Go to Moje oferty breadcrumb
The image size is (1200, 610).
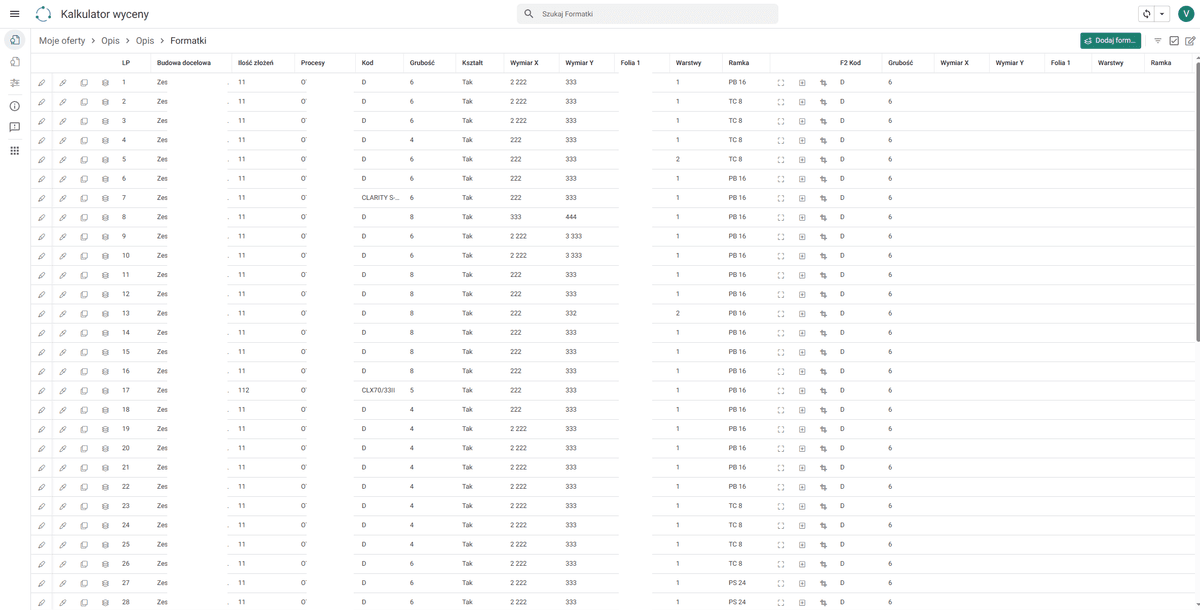point(62,41)
